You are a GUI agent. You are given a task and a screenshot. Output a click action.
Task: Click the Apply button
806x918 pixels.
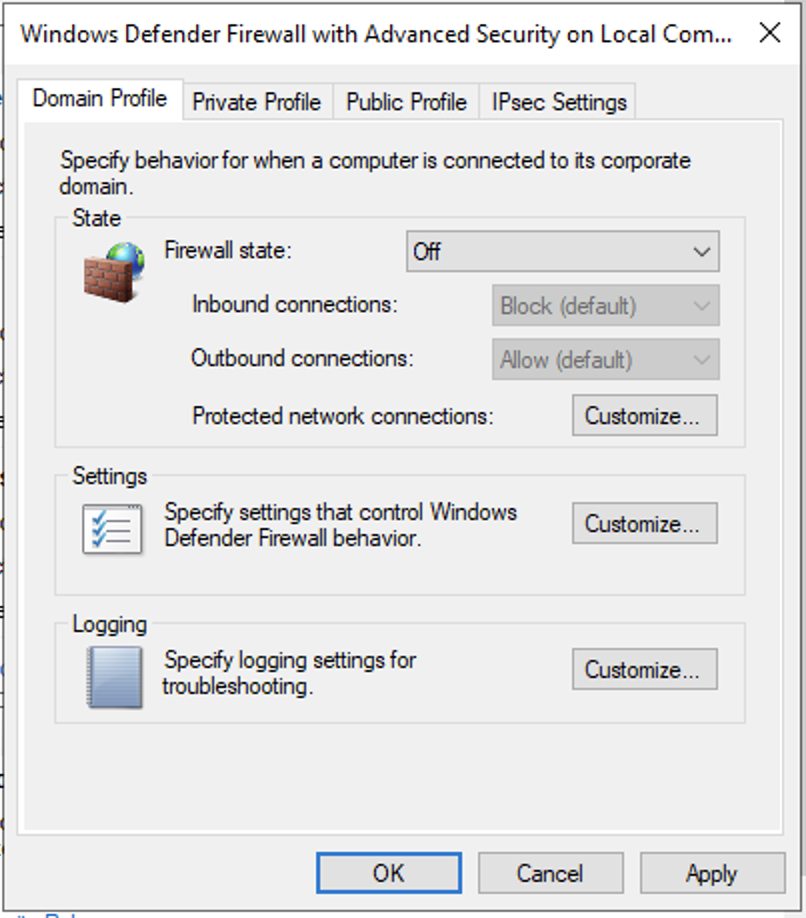(712, 873)
